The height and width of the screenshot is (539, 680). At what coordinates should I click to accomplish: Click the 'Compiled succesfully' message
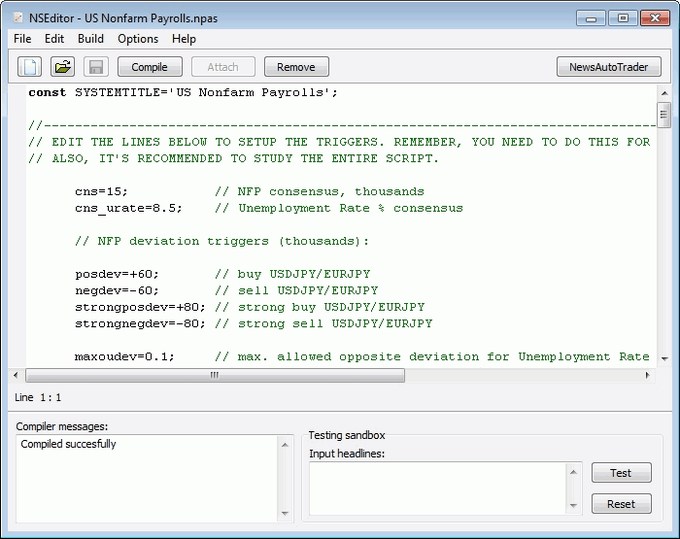(x=69, y=444)
